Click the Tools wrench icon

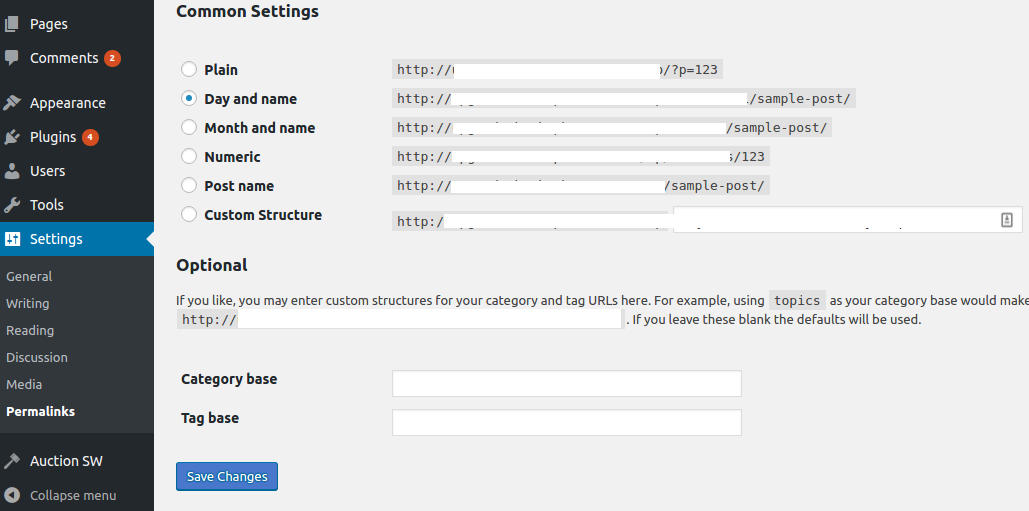tap(12, 205)
